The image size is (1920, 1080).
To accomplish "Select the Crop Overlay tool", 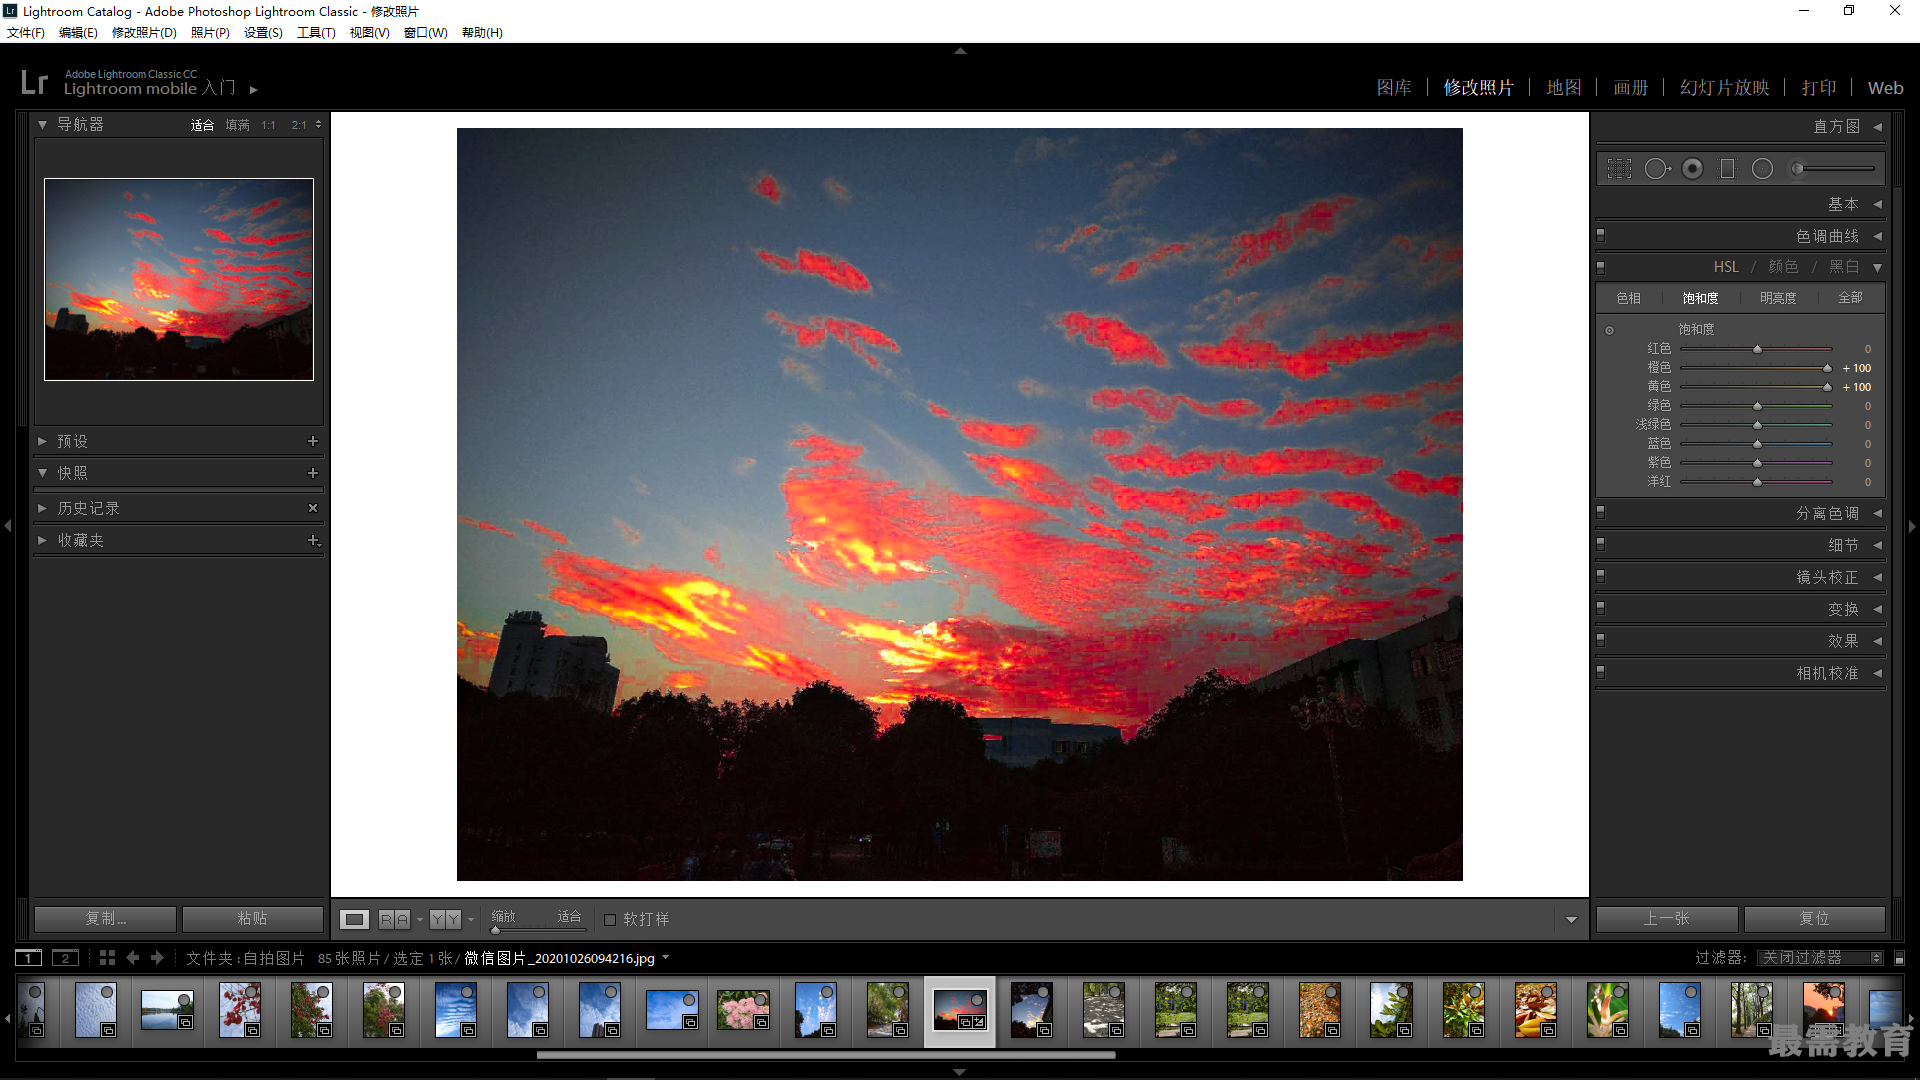I will click(x=1619, y=169).
